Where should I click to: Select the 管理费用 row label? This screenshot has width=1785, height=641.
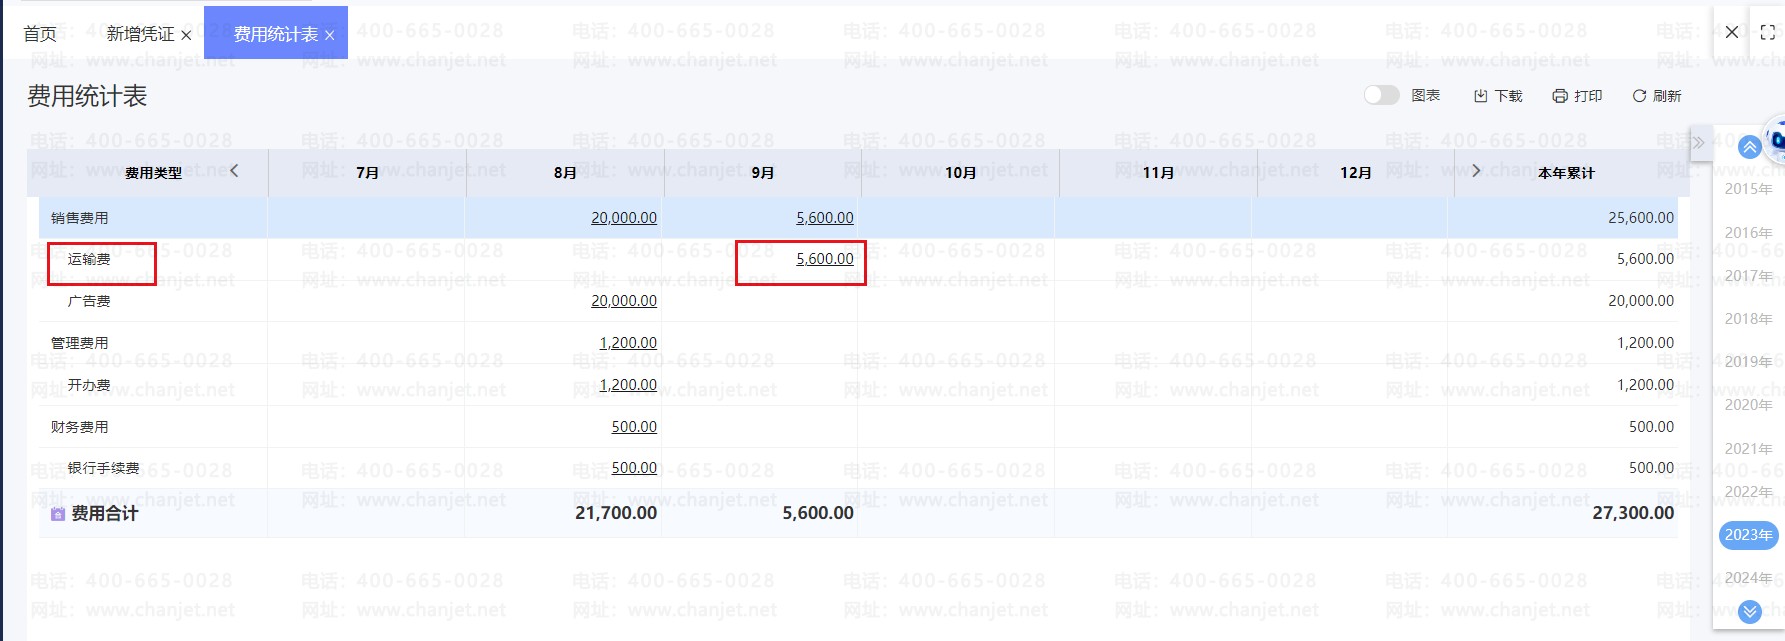click(x=80, y=343)
